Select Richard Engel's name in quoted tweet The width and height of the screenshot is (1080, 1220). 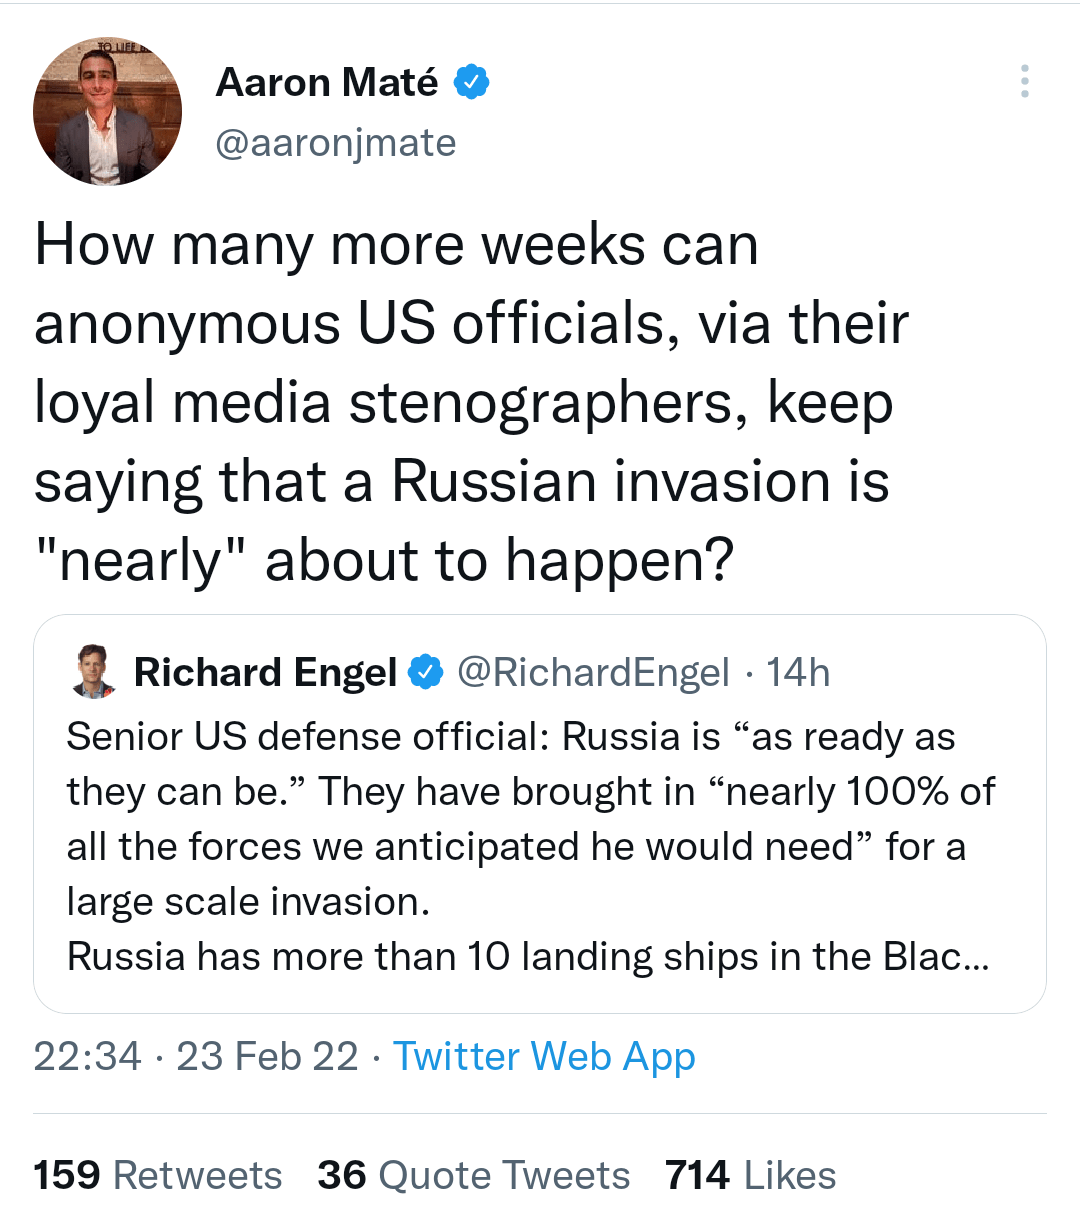[265, 672]
